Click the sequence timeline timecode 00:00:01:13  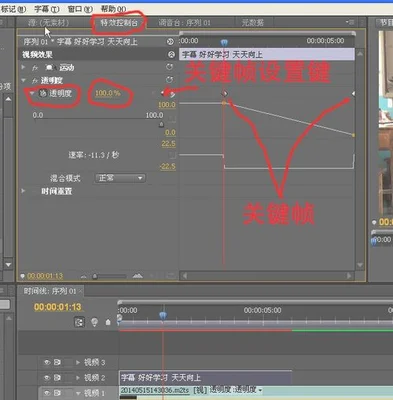coord(57,307)
